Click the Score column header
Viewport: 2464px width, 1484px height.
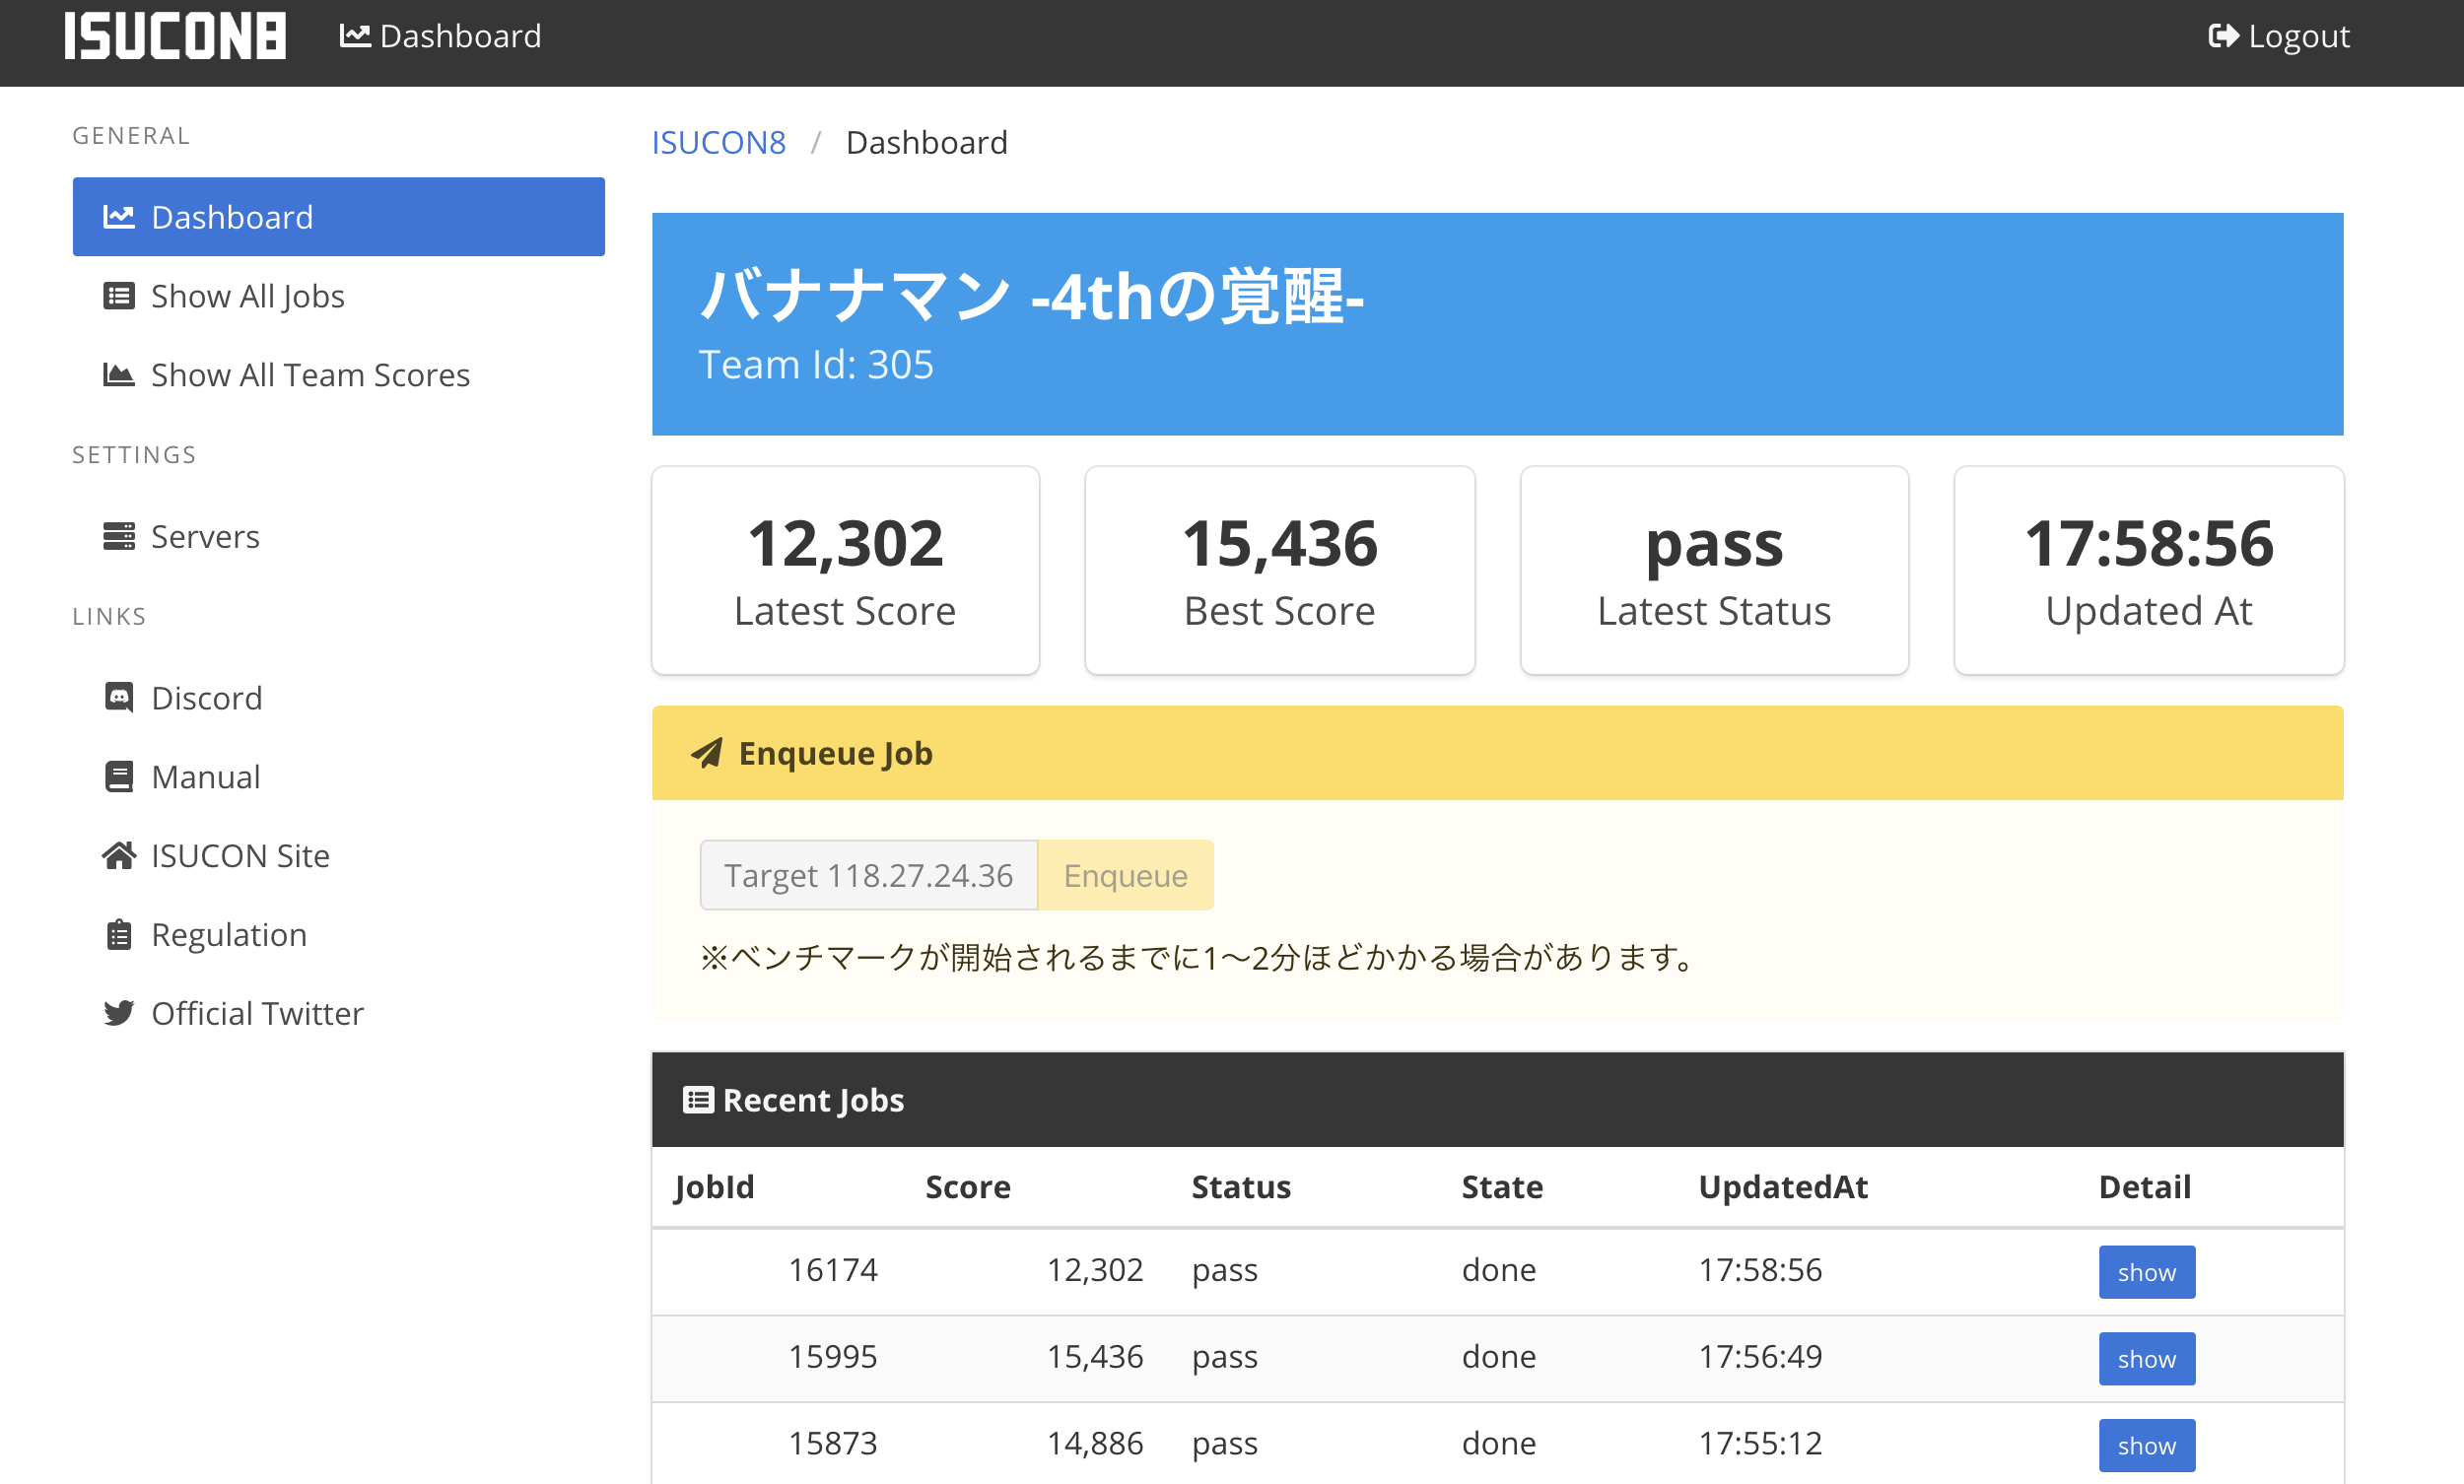click(968, 1187)
